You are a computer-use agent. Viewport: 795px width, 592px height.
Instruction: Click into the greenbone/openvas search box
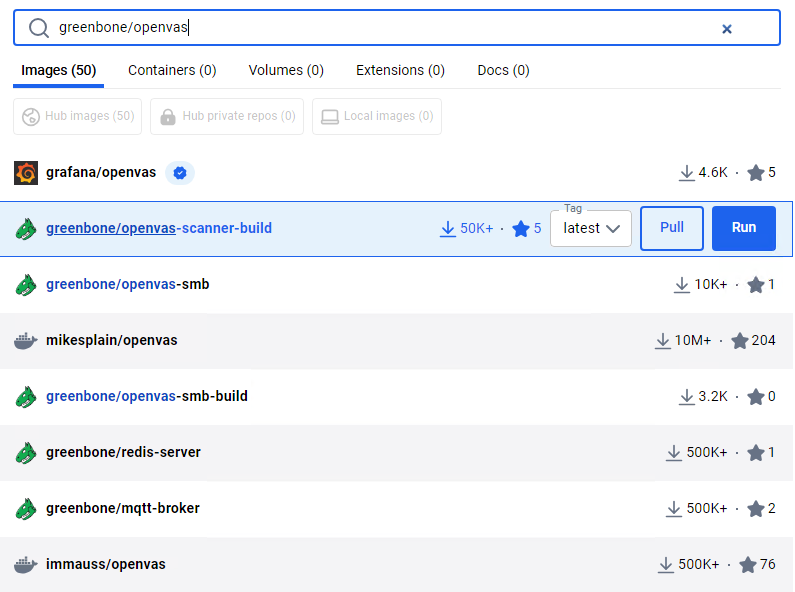click(x=396, y=27)
